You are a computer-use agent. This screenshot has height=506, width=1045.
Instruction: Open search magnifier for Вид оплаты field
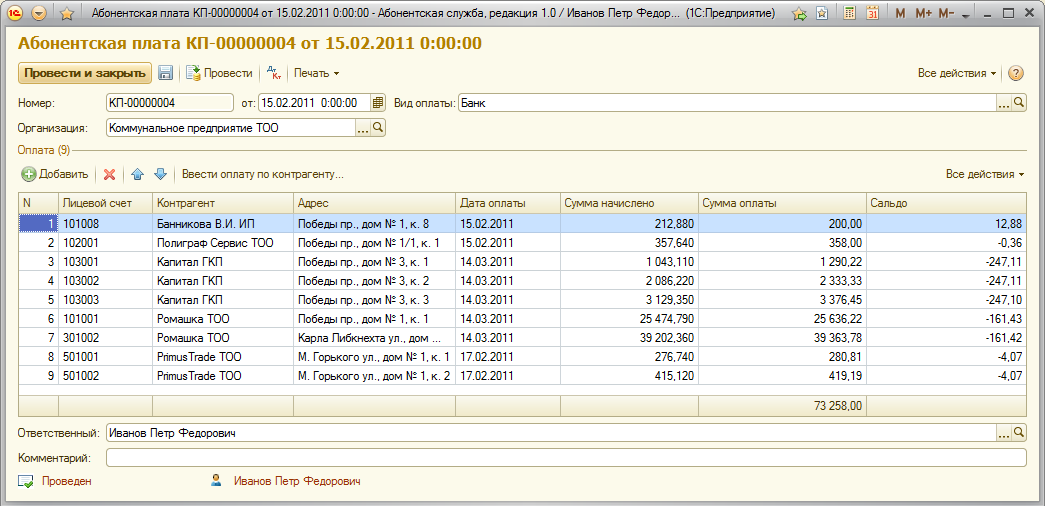(1019, 103)
